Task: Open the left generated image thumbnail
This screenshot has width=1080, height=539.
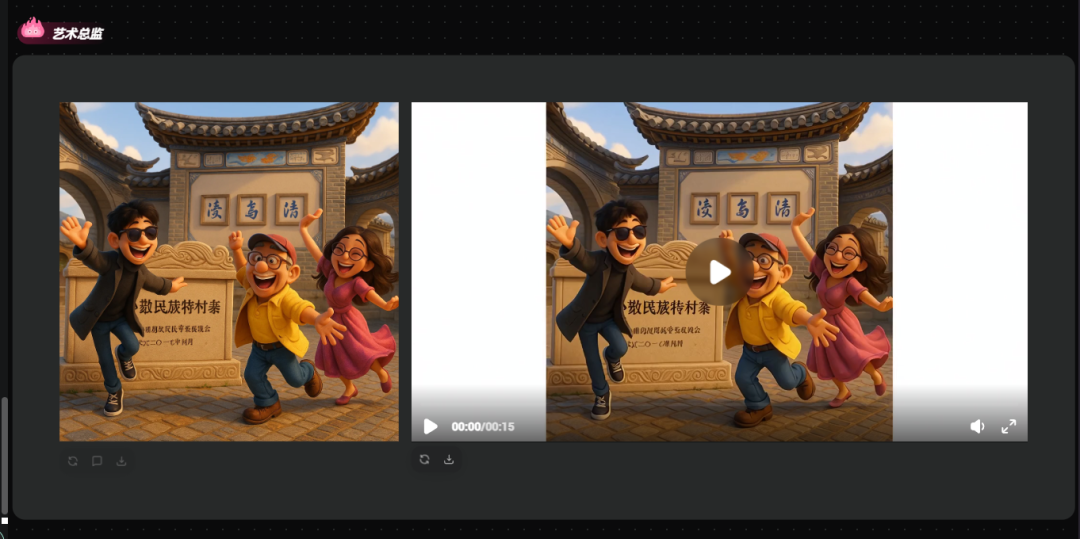Action: tap(229, 271)
